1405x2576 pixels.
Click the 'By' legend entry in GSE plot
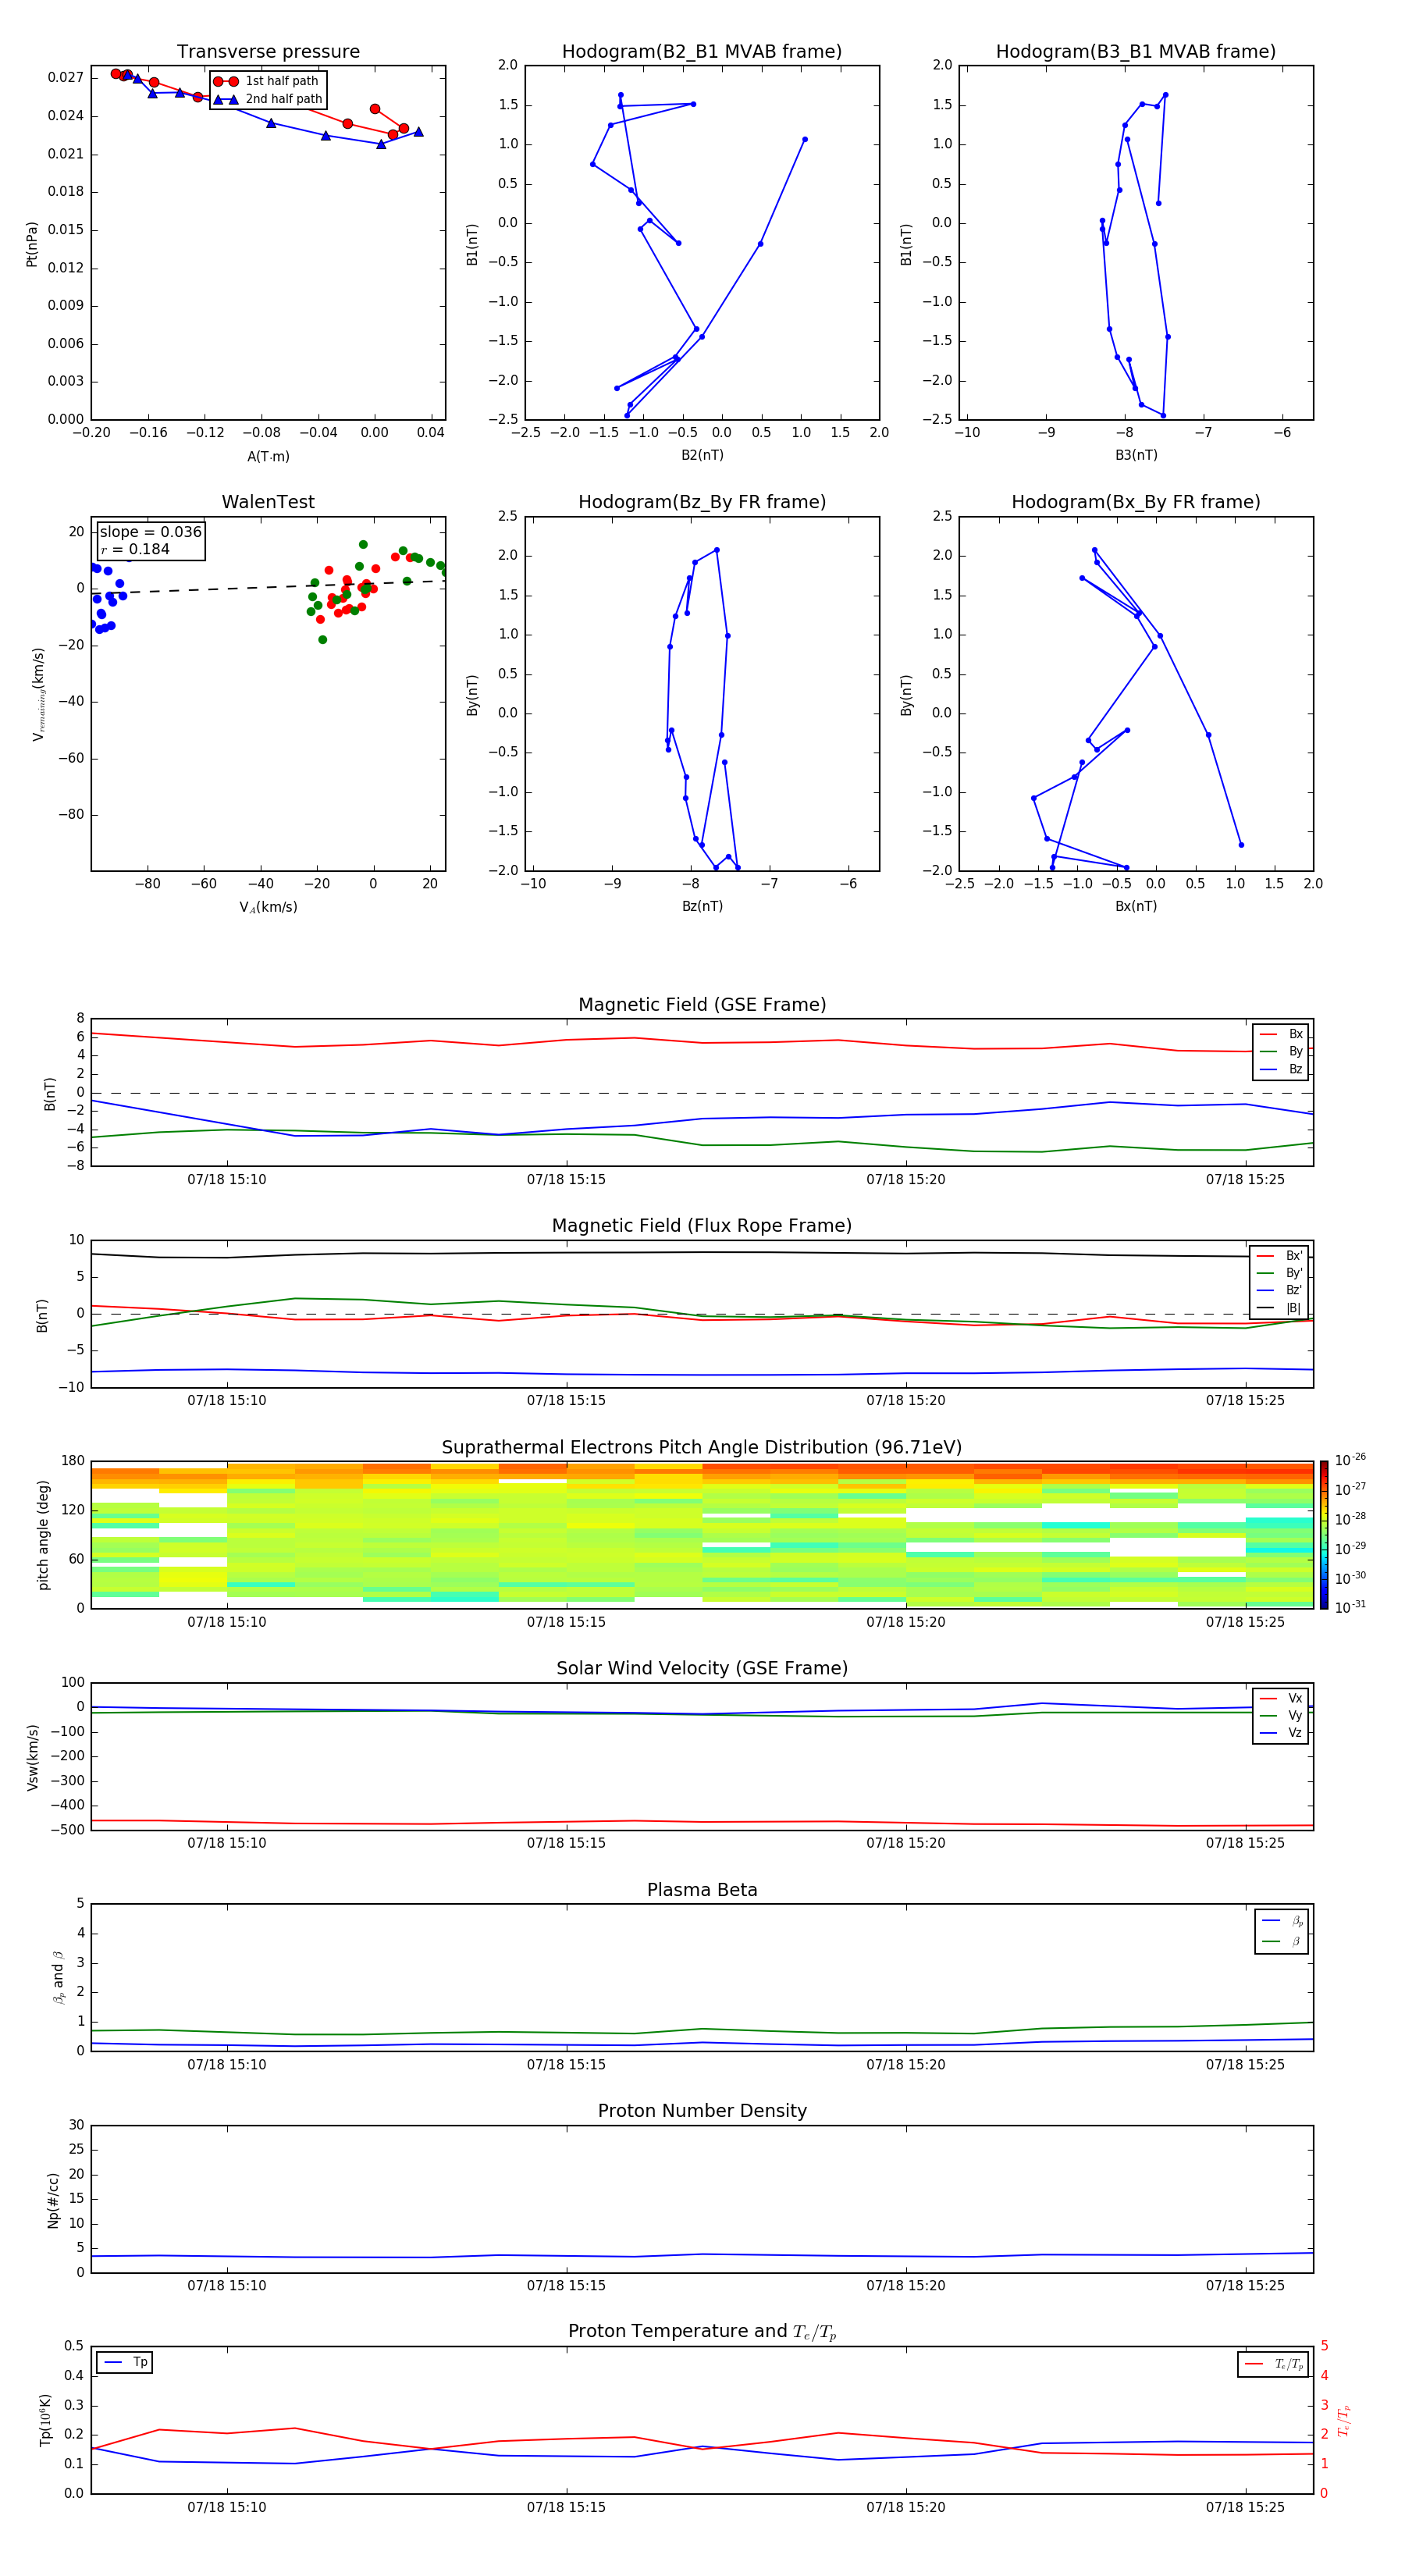click(x=1281, y=1052)
